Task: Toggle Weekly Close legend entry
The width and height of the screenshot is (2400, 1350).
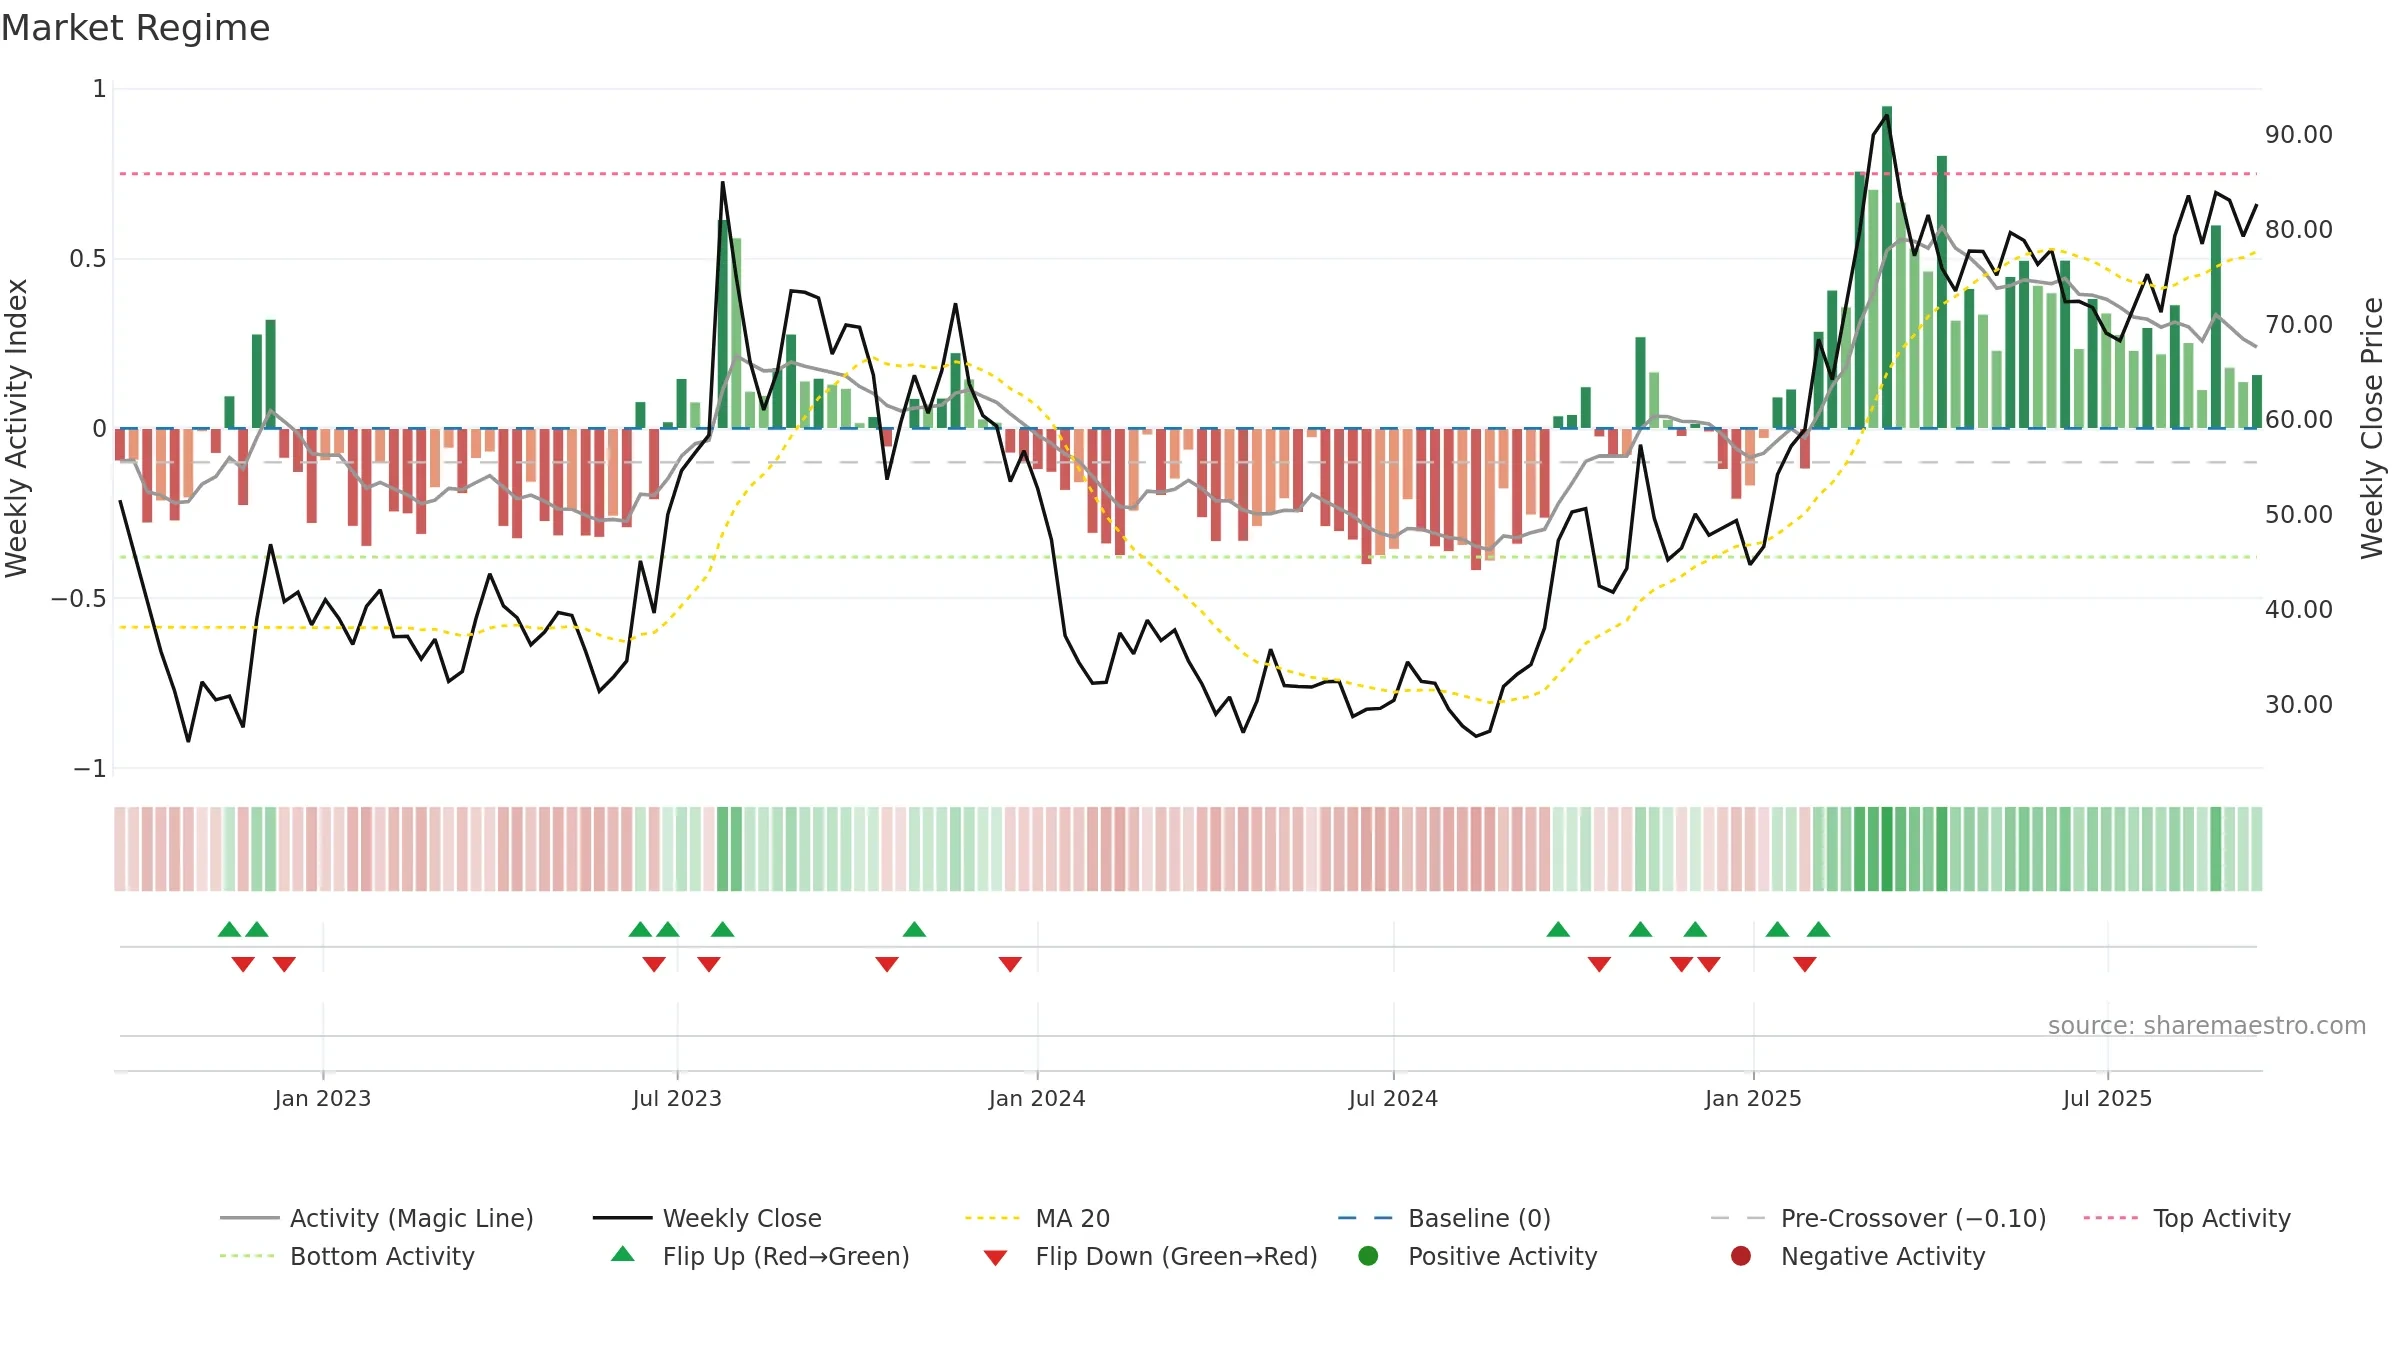Action: pos(707,1218)
